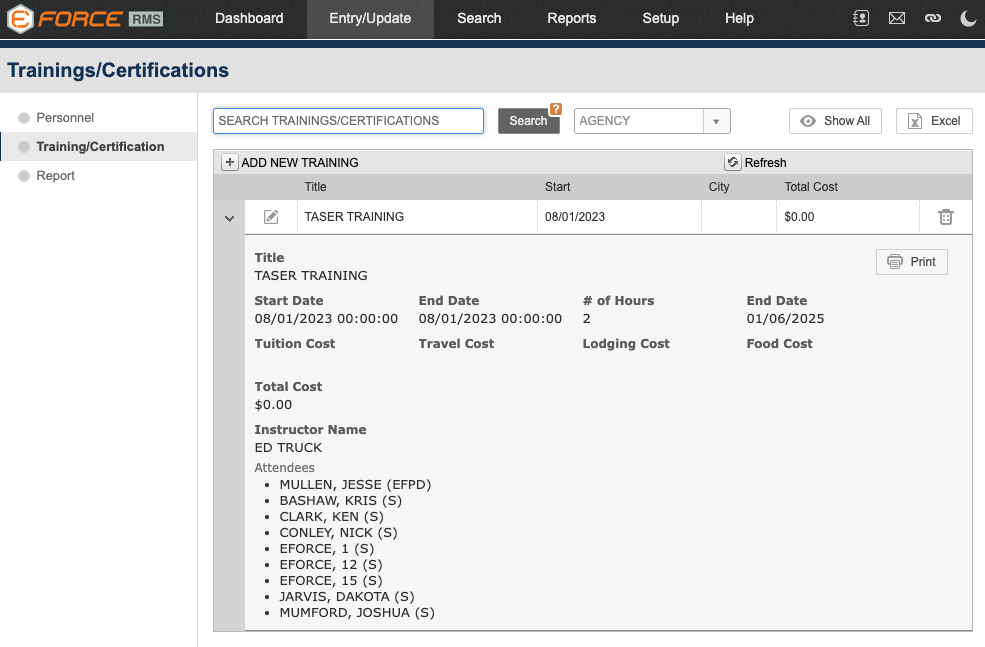Click the orange question mark help icon
The image size is (985, 647).
pyautogui.click(x=555, y=108)
